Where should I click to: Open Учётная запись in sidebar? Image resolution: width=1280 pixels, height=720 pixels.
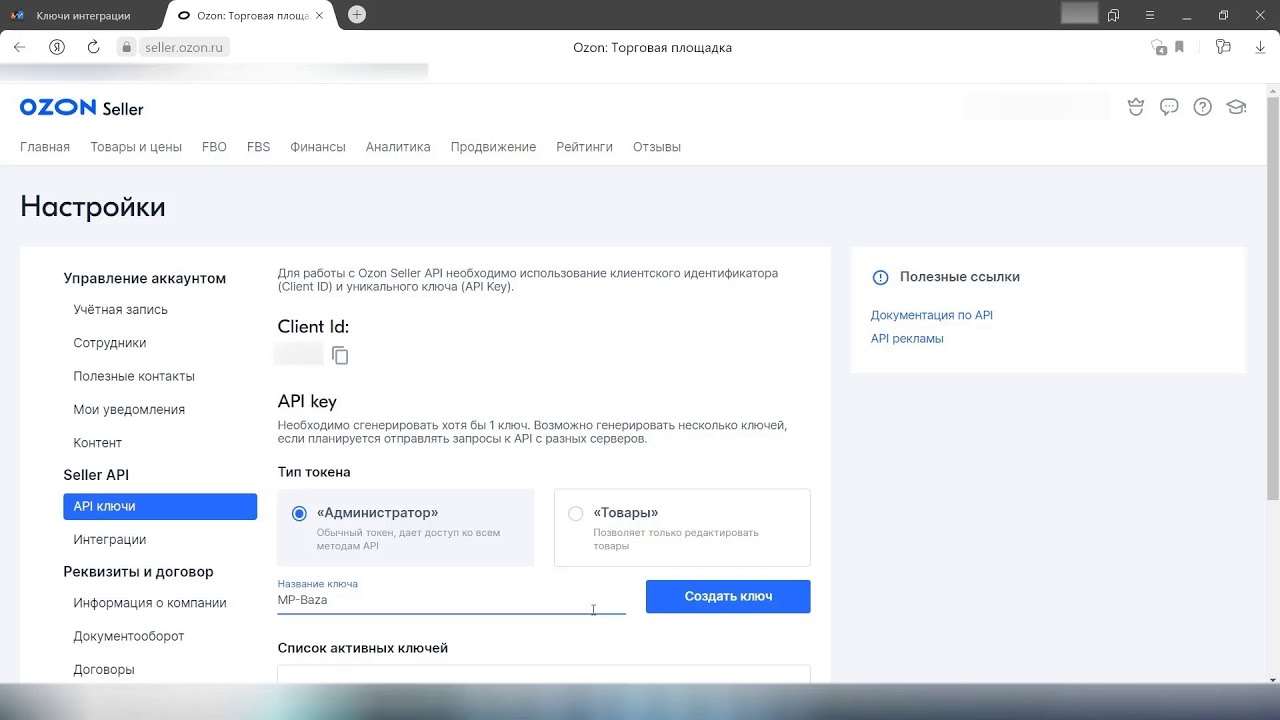[120, 309]
